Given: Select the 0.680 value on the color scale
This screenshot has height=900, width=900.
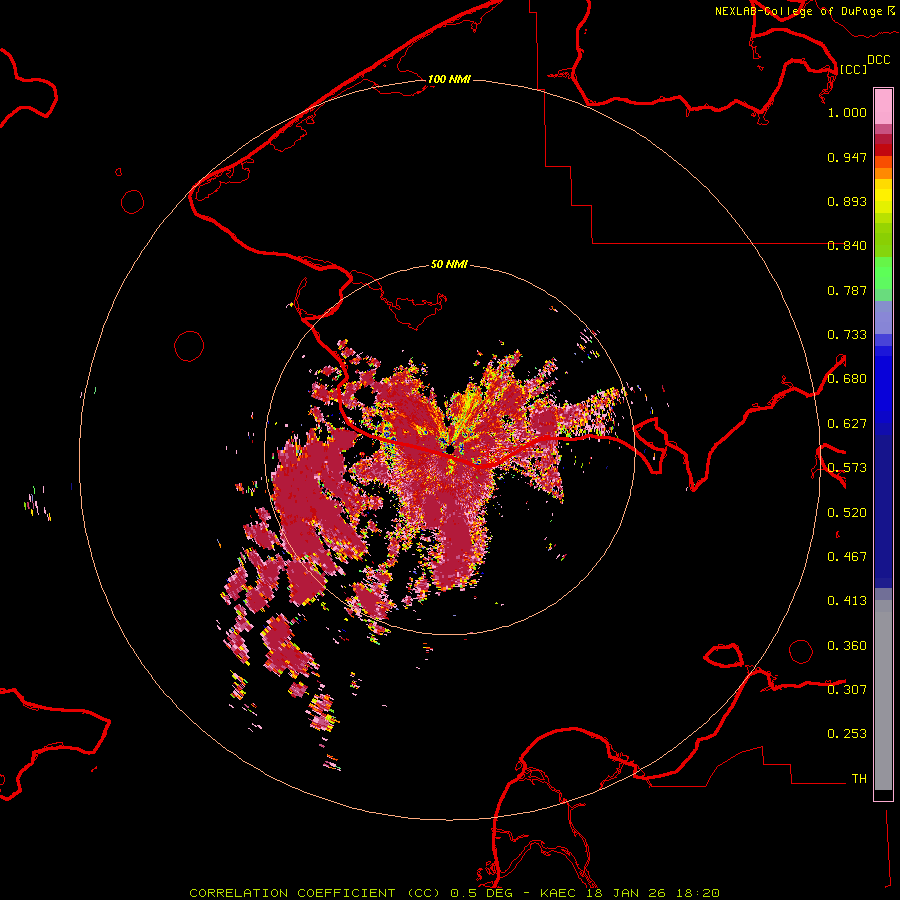Looking at the screenshot, I should point(847,379).
